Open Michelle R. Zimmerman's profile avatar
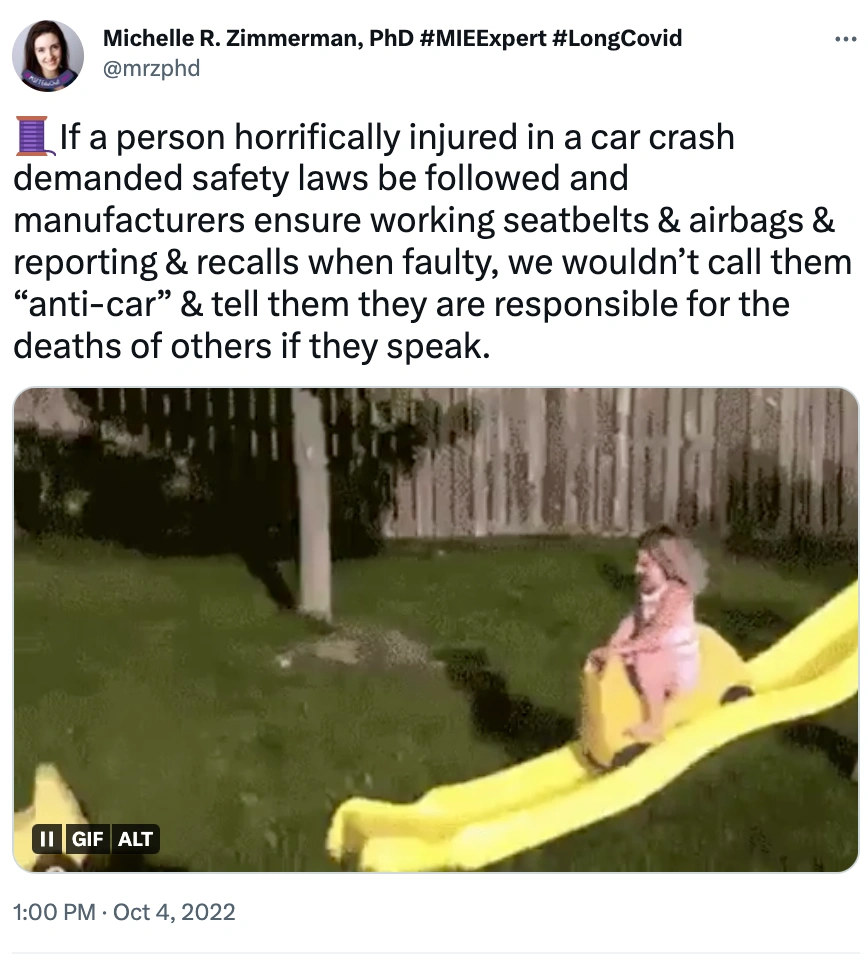The height and width of the screenshot is (968, 868). pyautogui.click(x=48, y=55)
